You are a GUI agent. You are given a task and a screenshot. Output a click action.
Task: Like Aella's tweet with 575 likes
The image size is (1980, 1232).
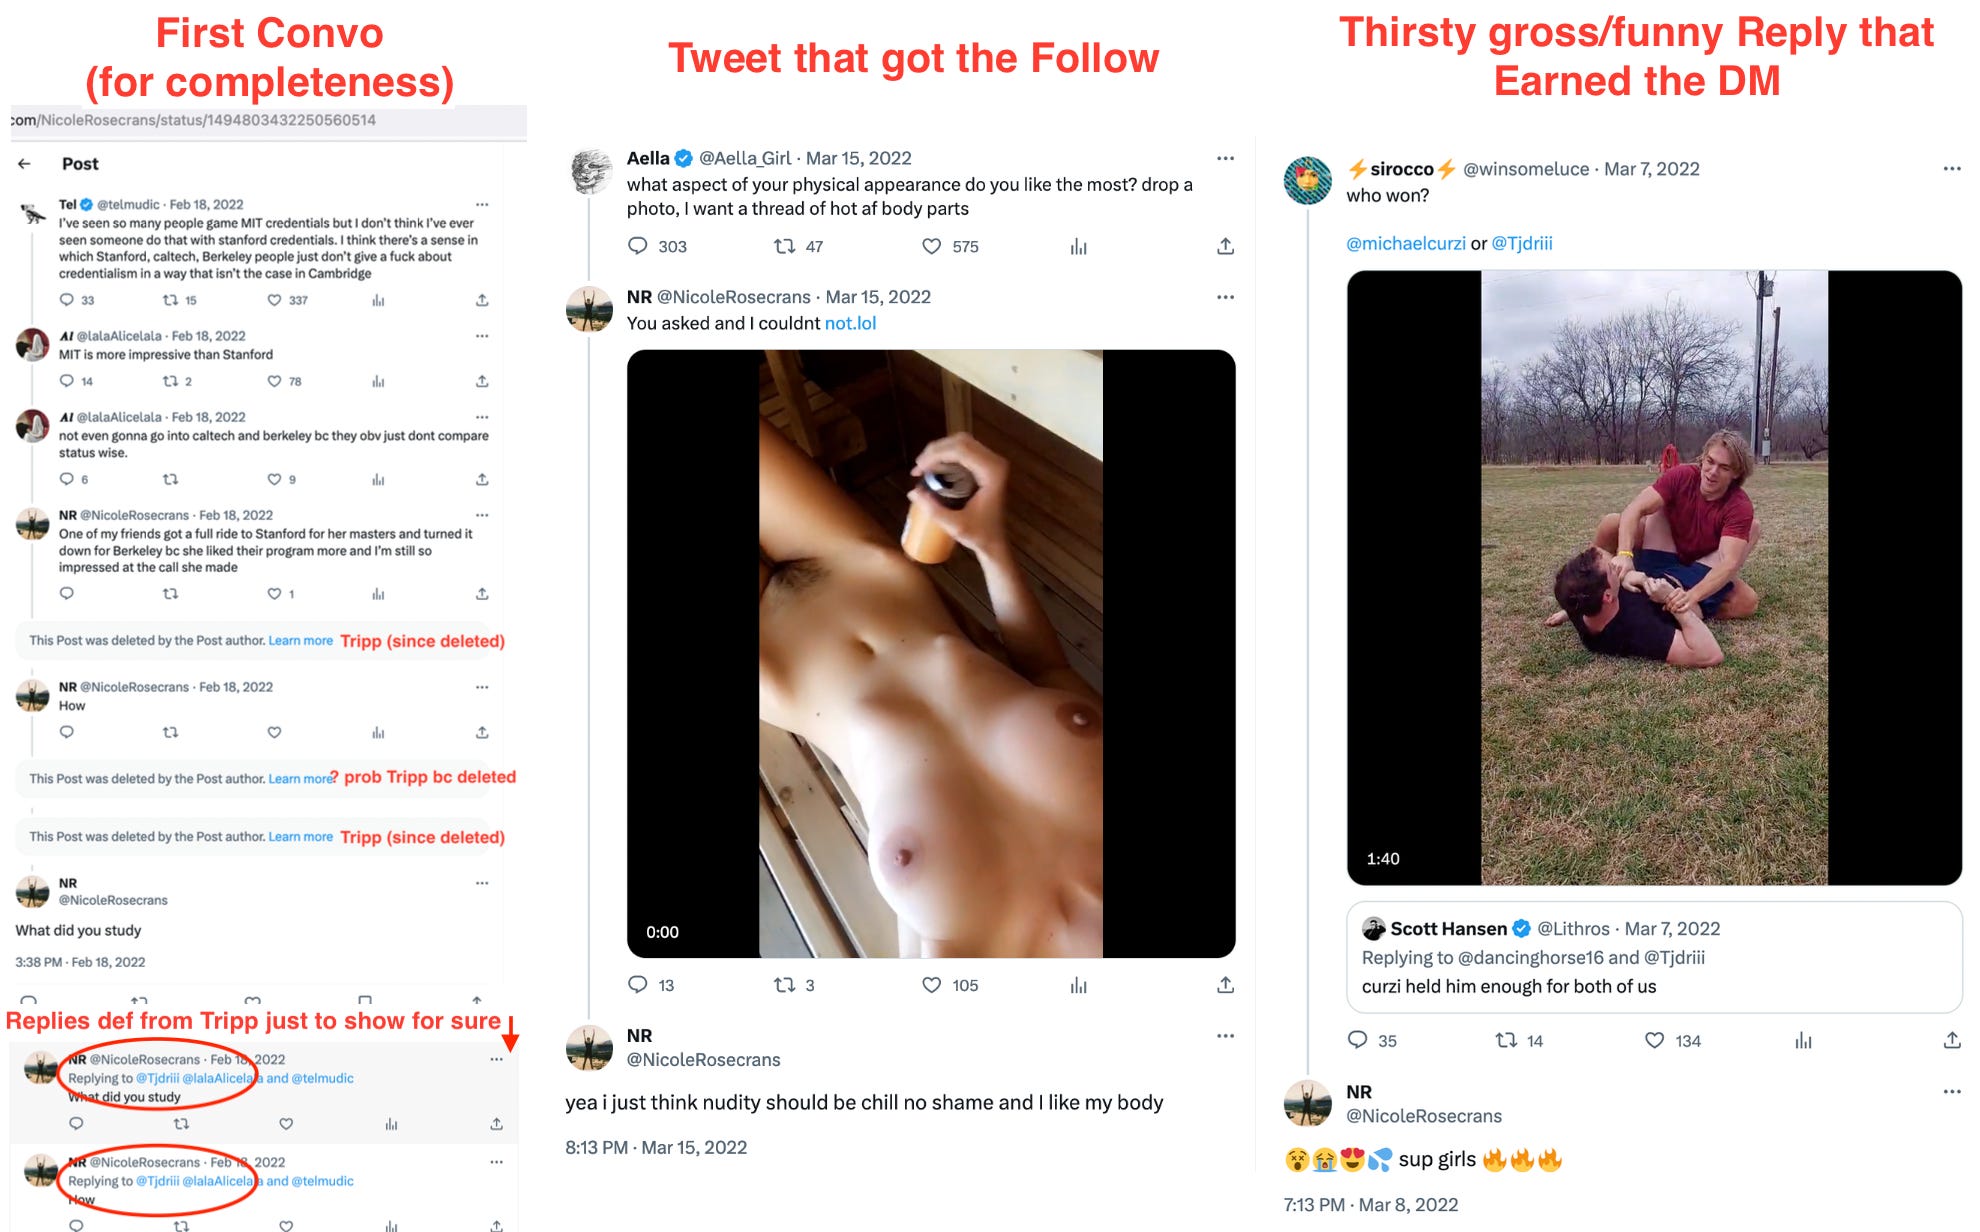click(x=932, y=246)
